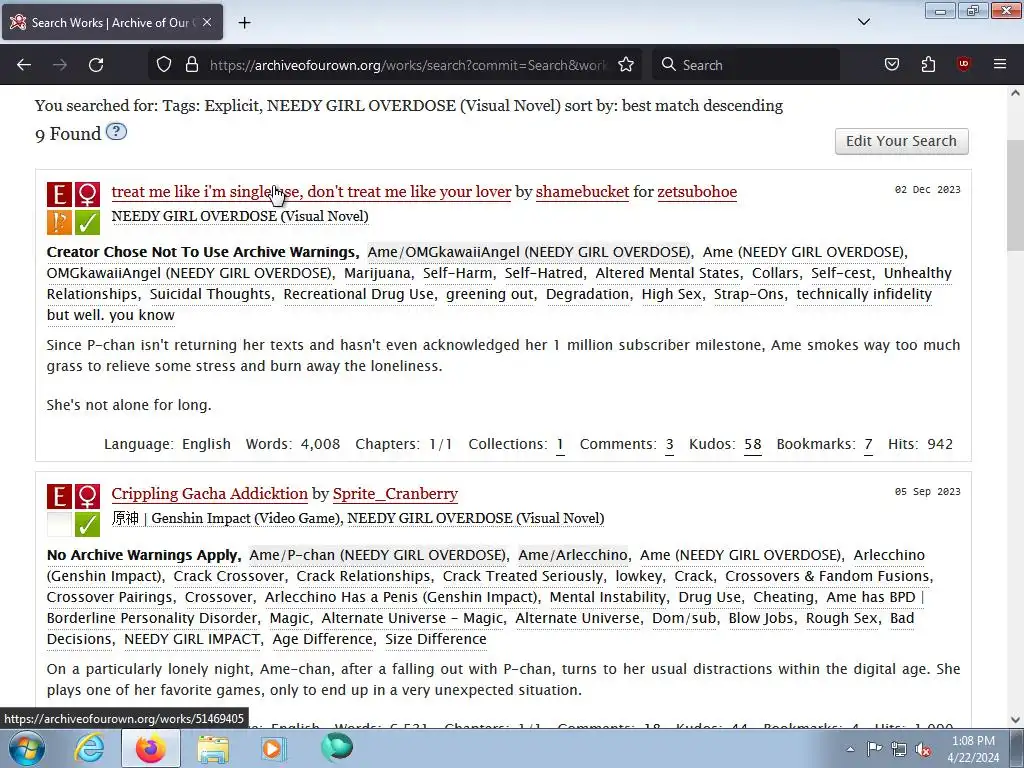Click the Explicit rating icon of first work
Viewport: 1024px width, 768px height.
click(x=59, y=194)
